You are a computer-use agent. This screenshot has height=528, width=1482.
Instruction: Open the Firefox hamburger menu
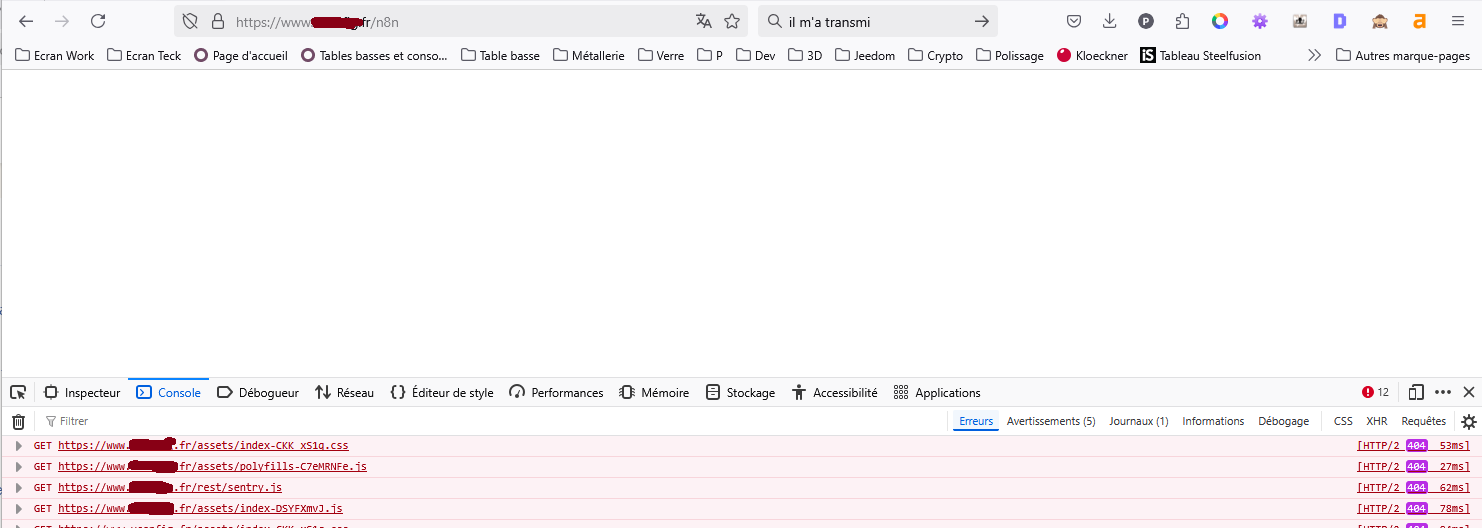point(1458,21)
